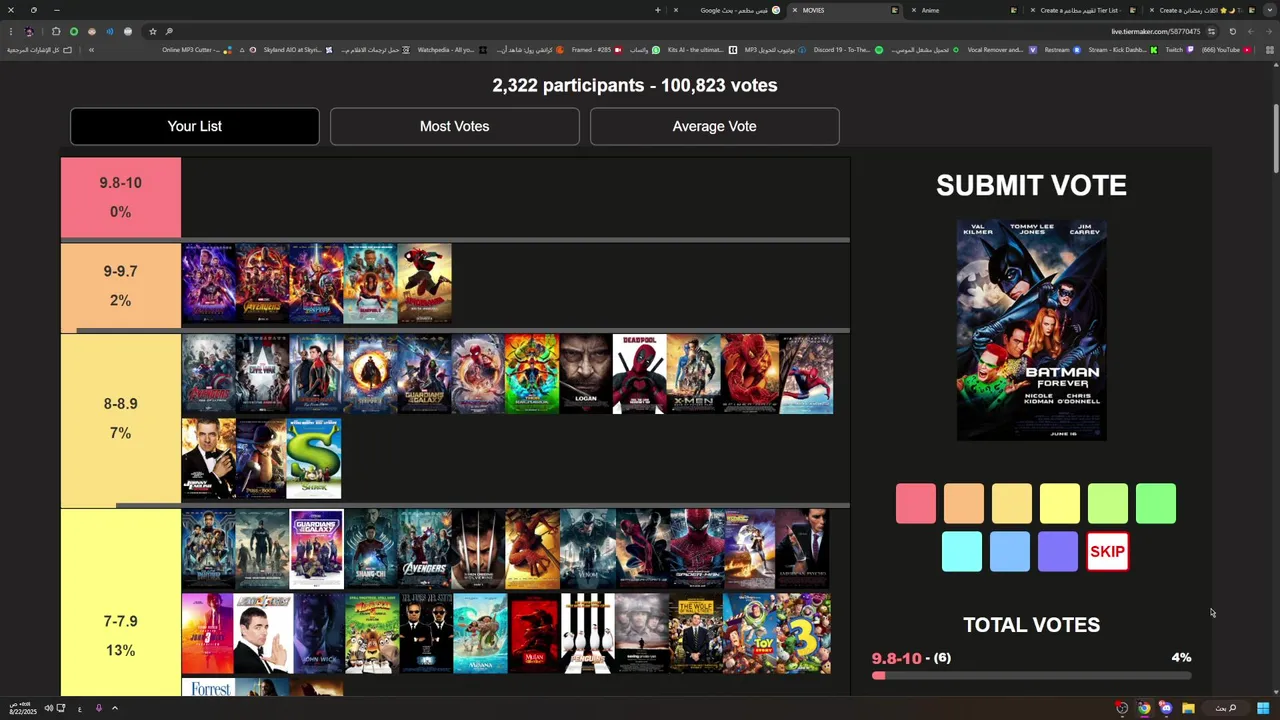Vote with the purple tier swatch
1280x720 pixels.
point(1058,551)
